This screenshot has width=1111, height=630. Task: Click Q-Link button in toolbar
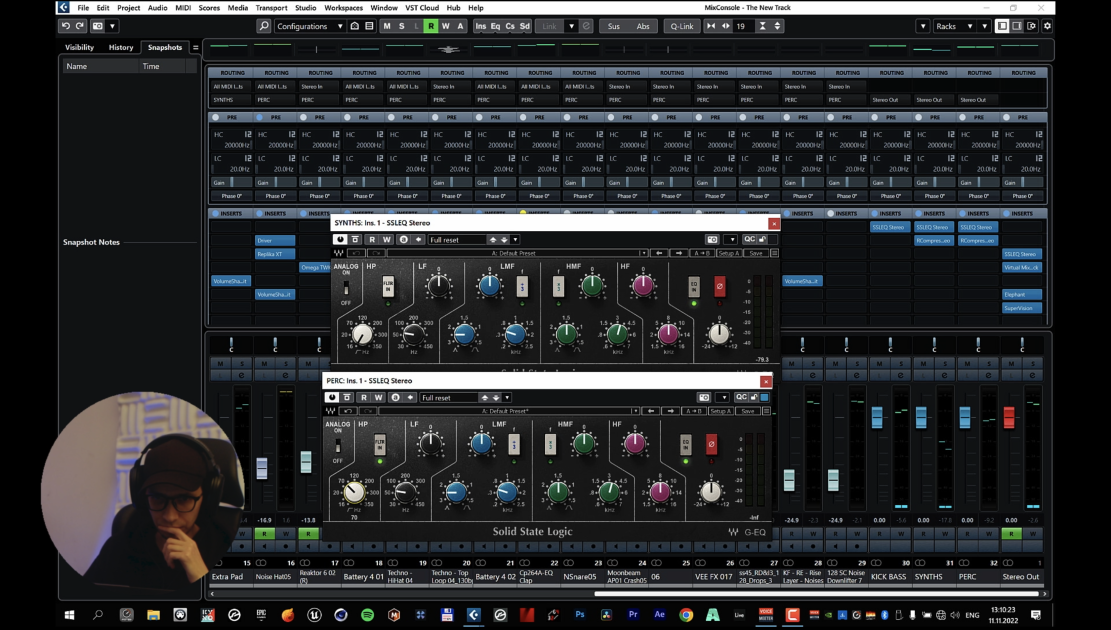(682, 26)
